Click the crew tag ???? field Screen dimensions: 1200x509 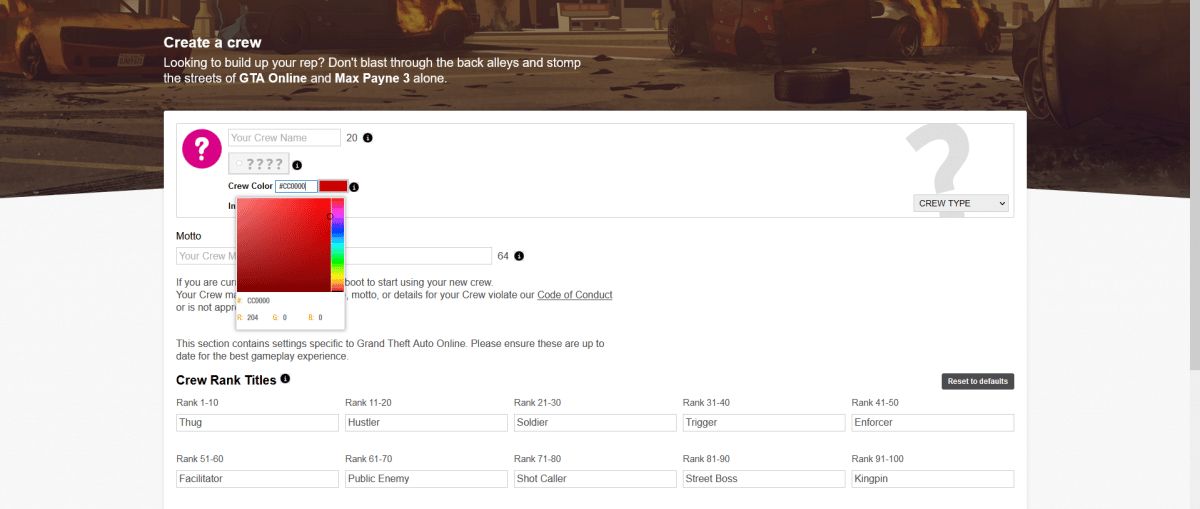[258, 164]
